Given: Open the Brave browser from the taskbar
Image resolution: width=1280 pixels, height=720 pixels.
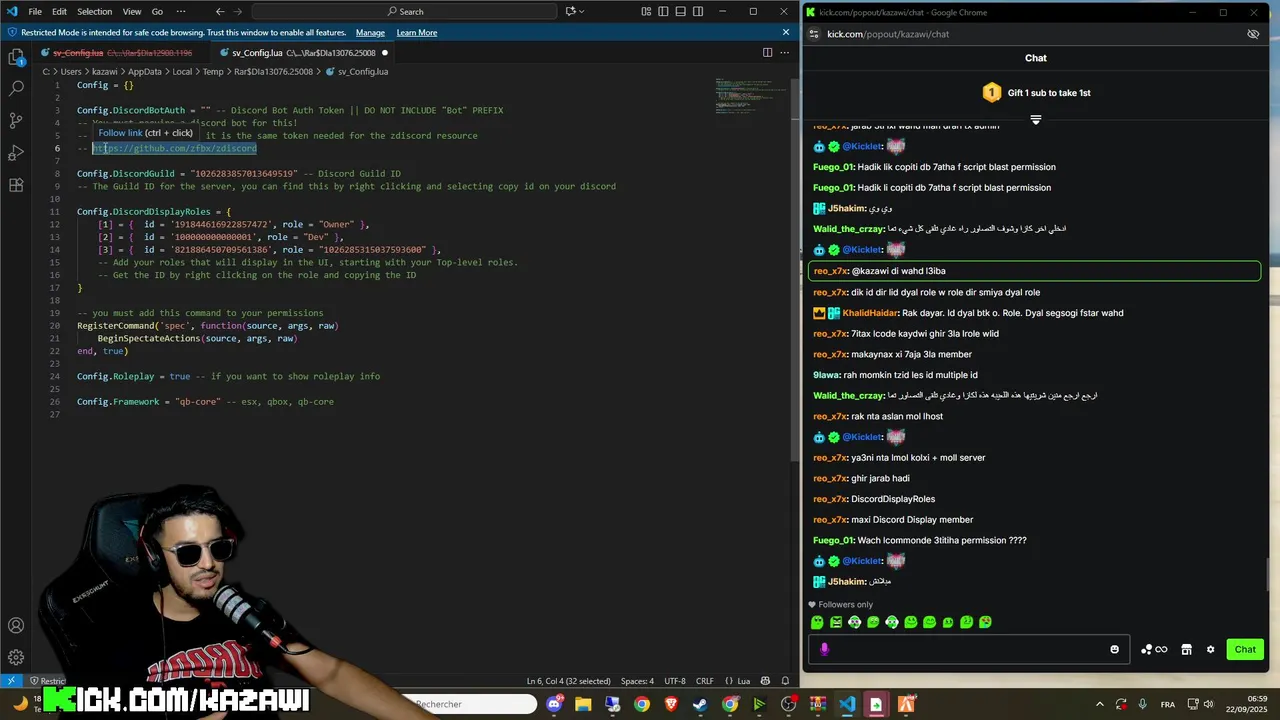Looking at the screenshot, I should 671,704.
